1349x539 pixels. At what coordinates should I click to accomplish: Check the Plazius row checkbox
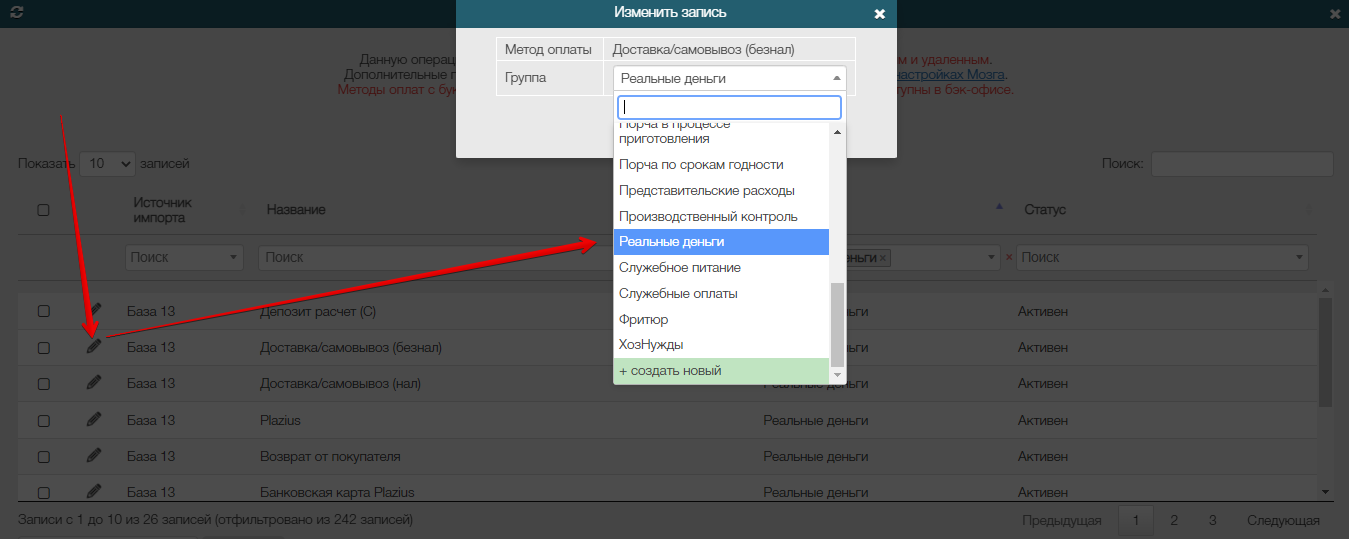point(43,420)
